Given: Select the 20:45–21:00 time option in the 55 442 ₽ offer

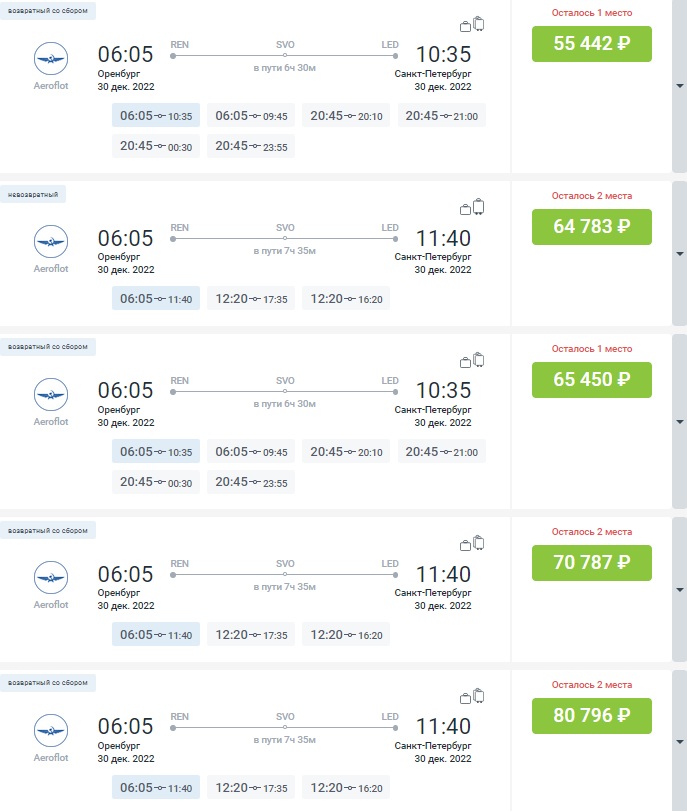Looking at the screenshot, I should (442, 116).
